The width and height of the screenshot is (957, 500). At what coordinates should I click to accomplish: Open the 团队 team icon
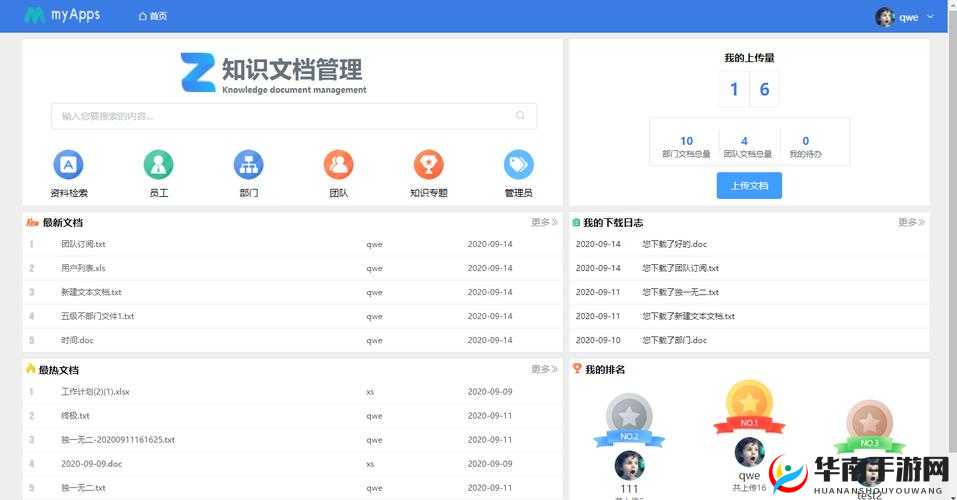[x=339, y=164]
